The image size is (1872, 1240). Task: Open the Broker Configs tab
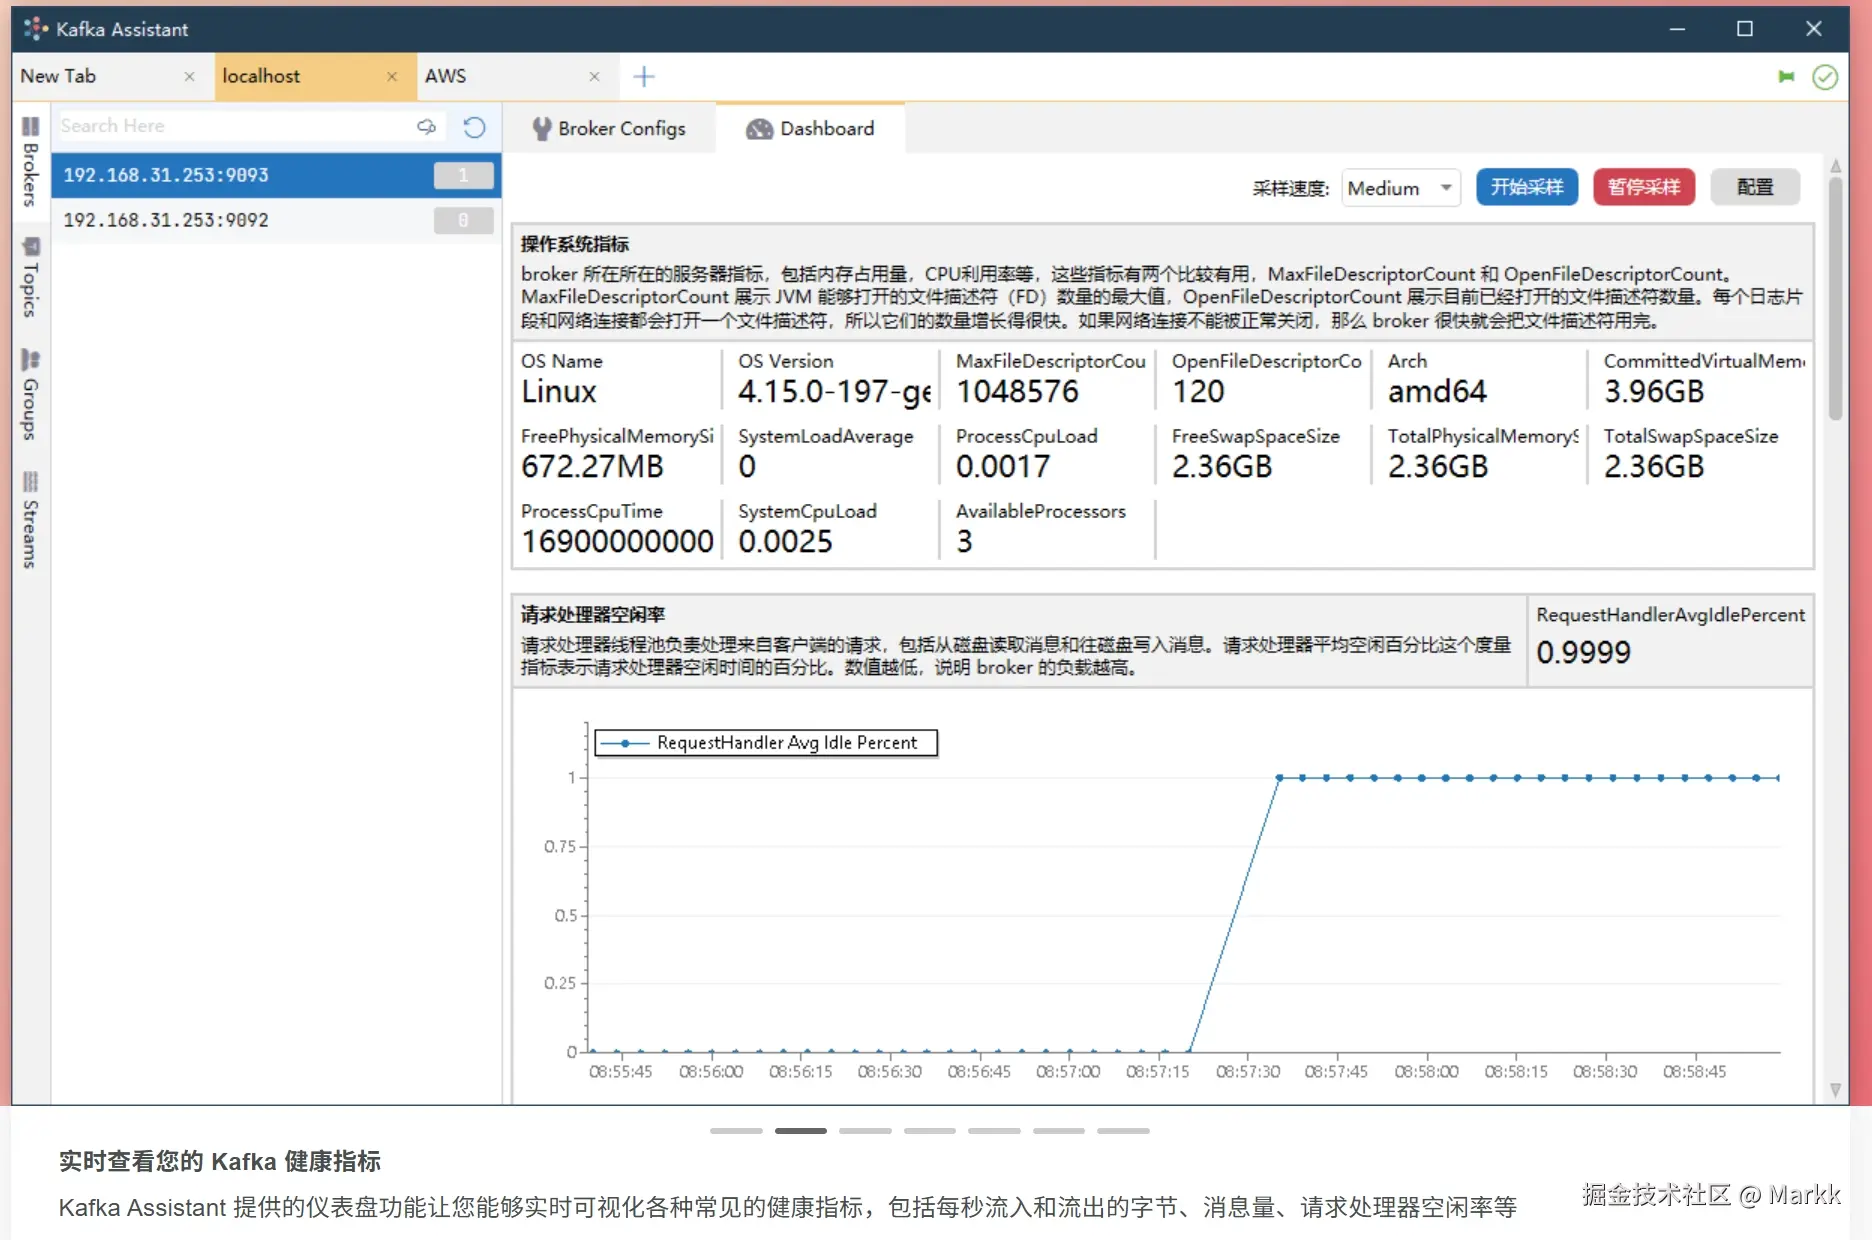pyautogui.click(x=609, y=129)
